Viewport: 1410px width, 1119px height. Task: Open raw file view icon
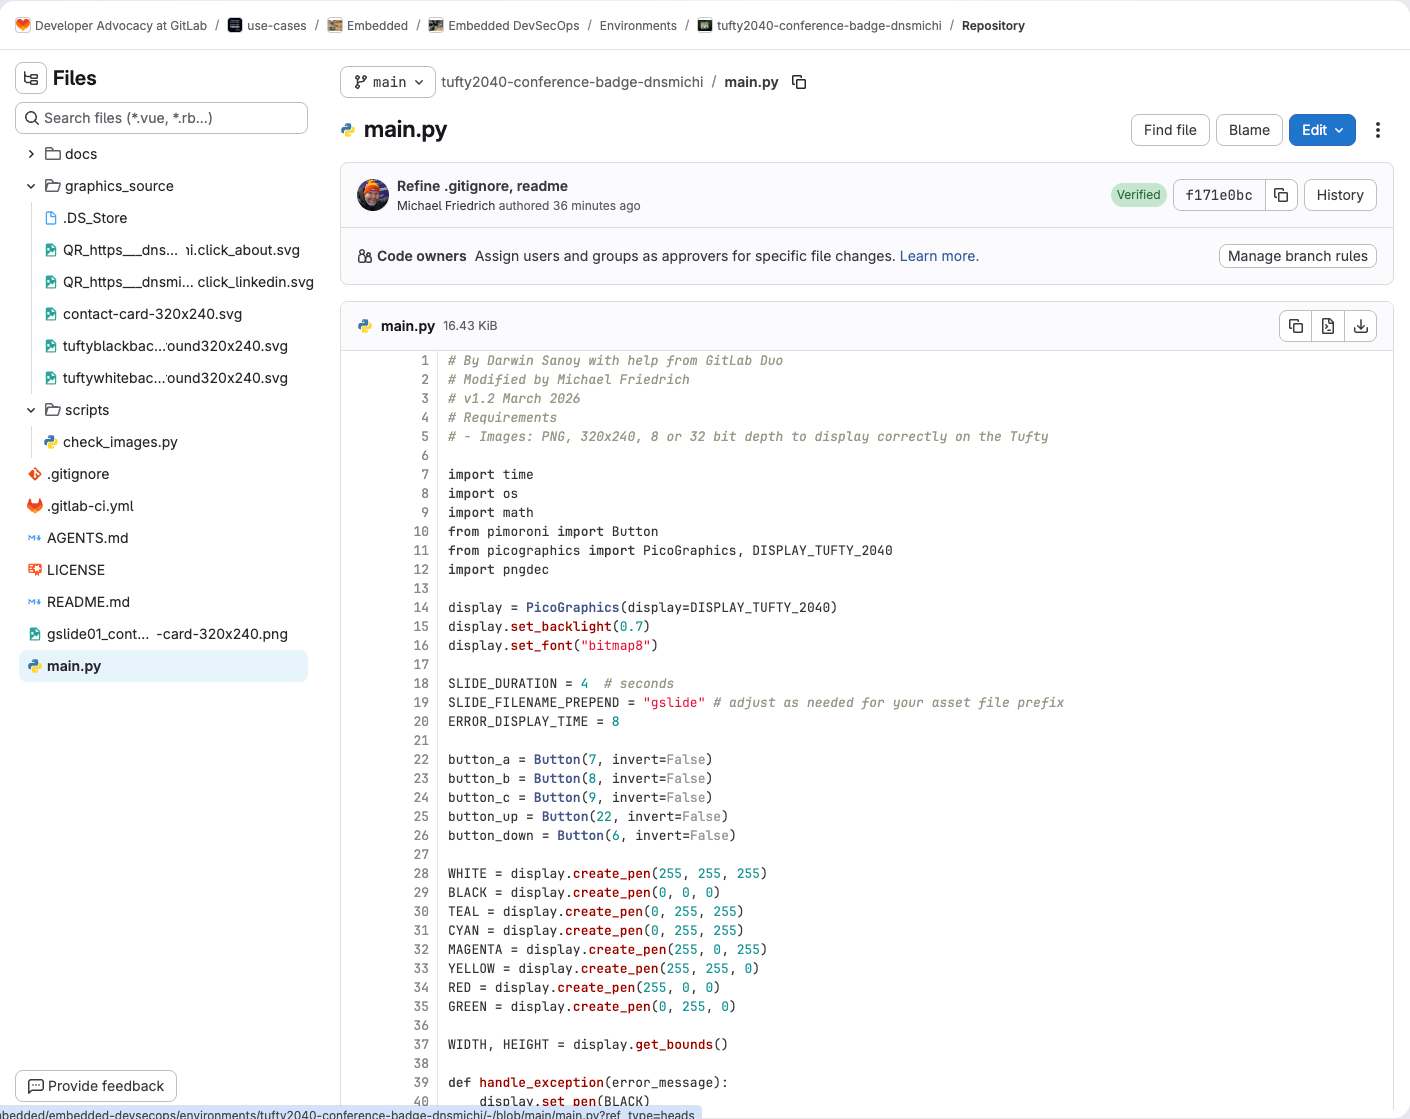coord(1328,326)
